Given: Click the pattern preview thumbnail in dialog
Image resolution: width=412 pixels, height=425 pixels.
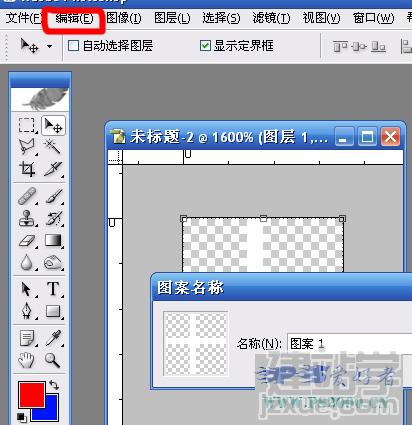Looking at the screenshot, I should [196, 344].
